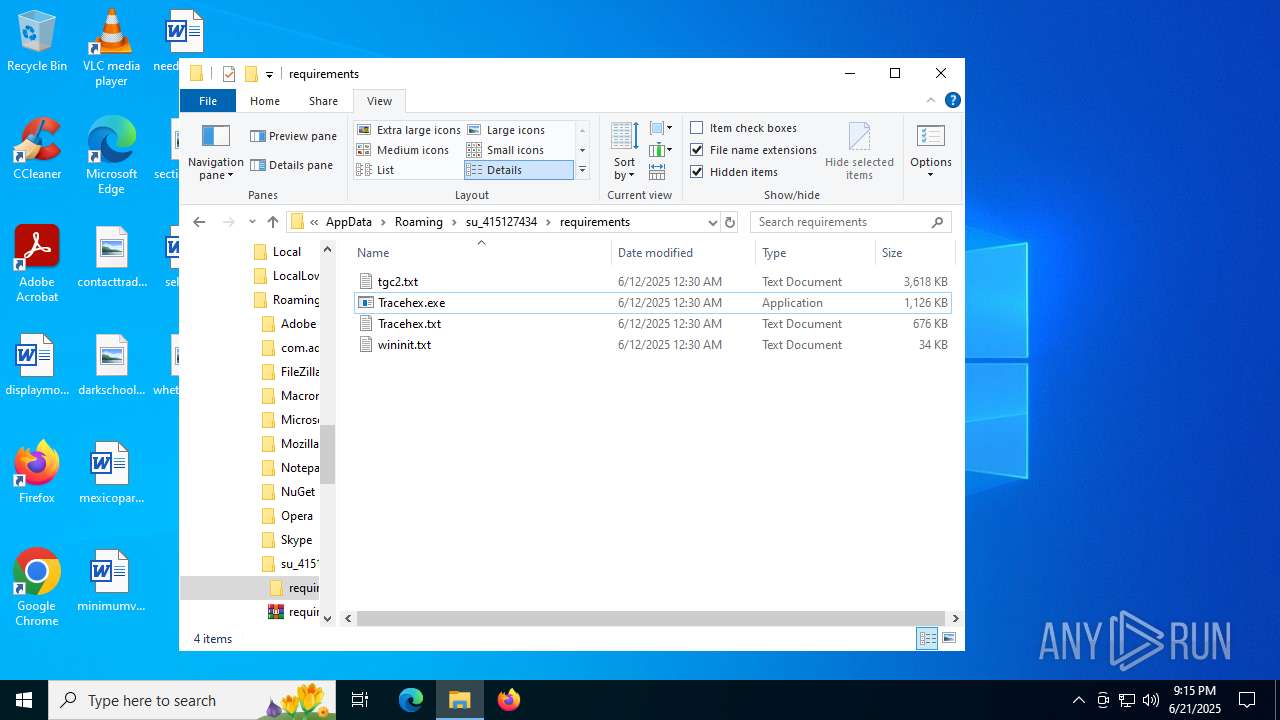Screen dimensions: 1280x720
Task: Open the Group by dropdown icon
Action: pyautogui.click(x=661, y=128)
